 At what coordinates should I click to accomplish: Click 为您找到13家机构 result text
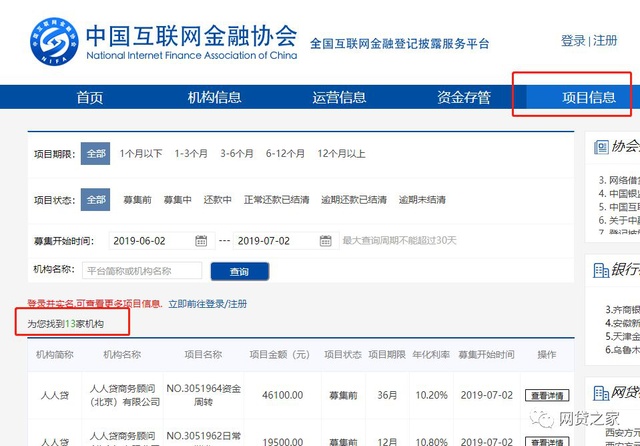click(x=65, y=324)
